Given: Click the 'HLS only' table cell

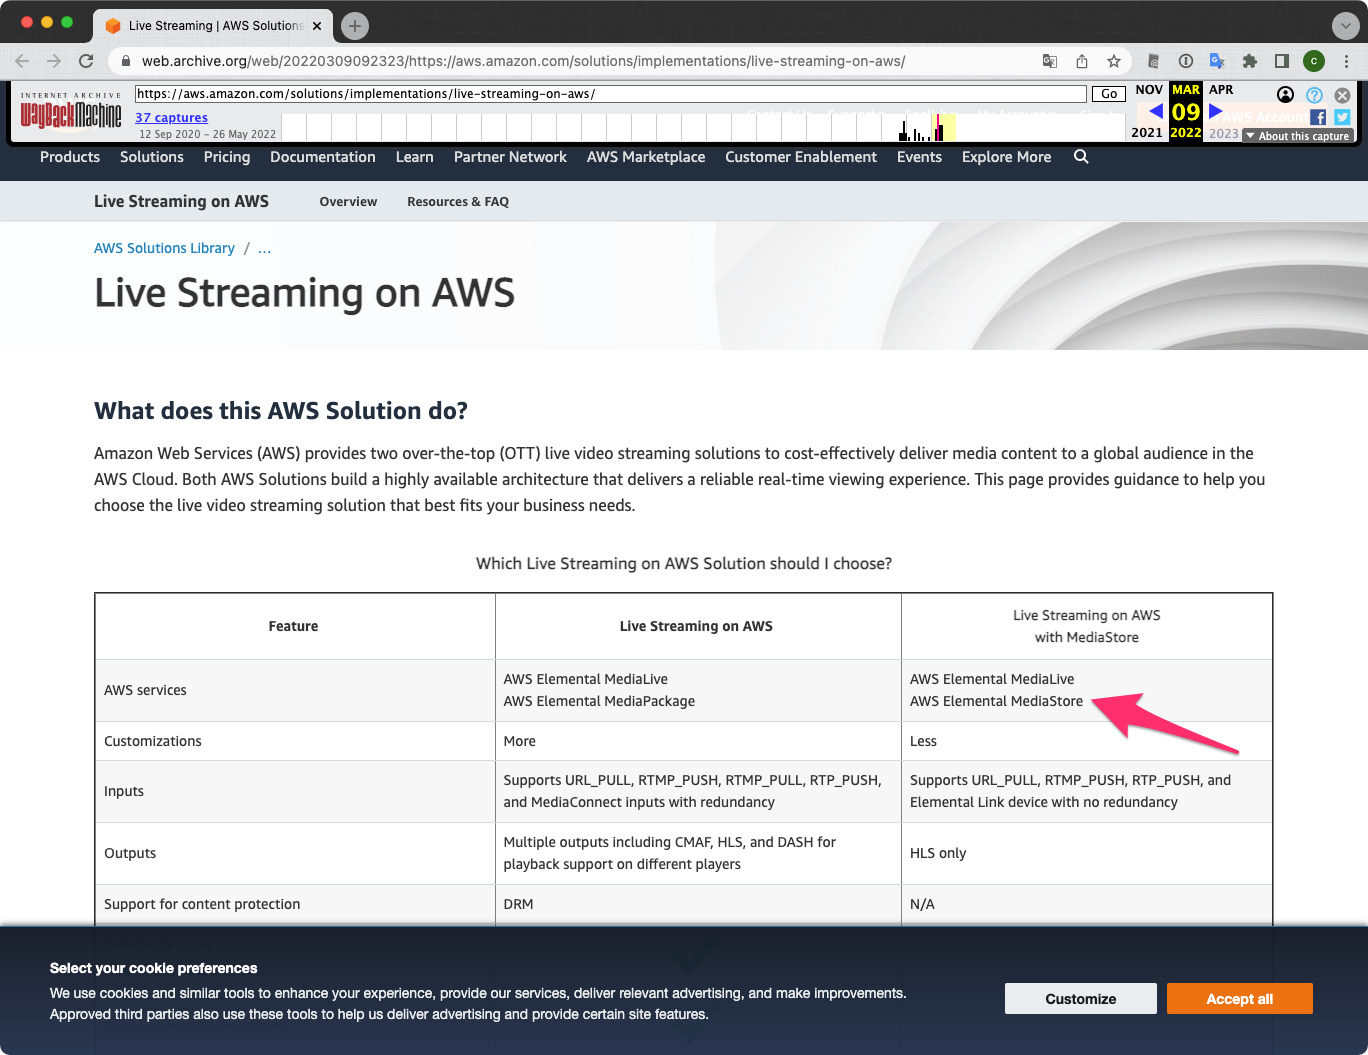Looking at the screenshot, I should click(938, 853).
